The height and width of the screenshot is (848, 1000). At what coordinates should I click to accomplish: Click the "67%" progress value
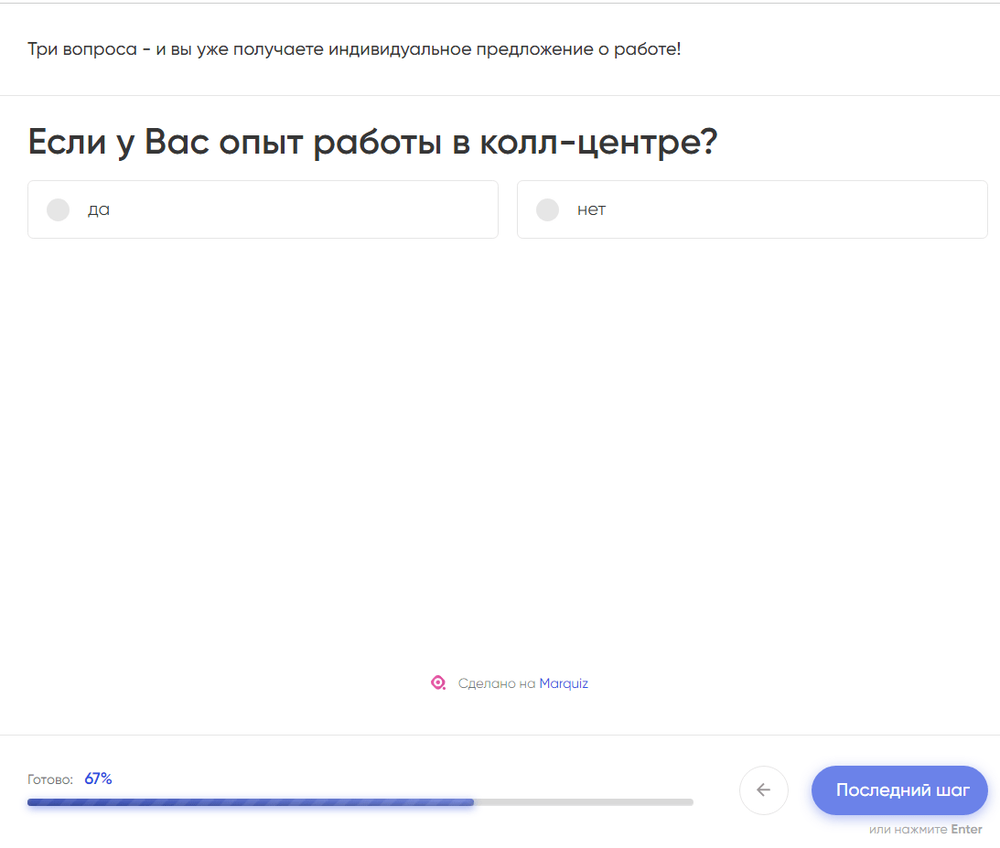point(98,779)
